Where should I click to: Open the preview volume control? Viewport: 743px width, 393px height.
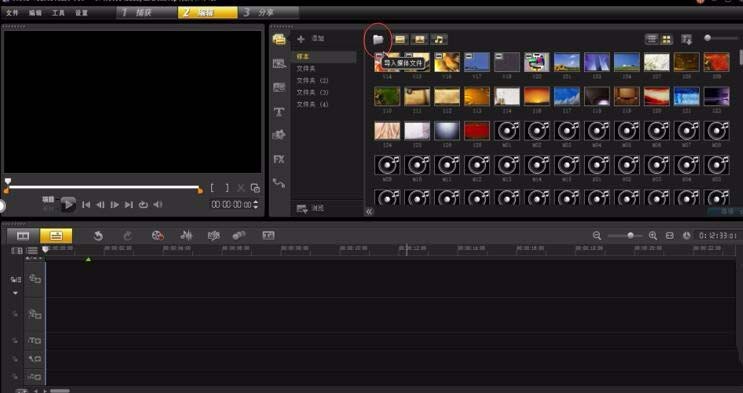click(158, 205)
